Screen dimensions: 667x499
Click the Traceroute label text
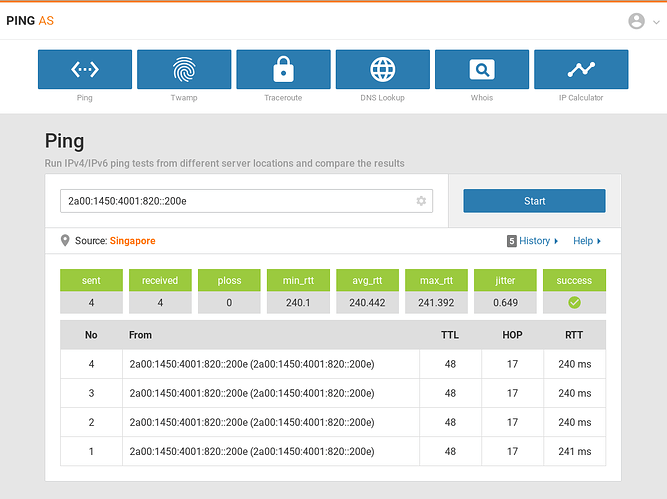[x=283, y=98]
